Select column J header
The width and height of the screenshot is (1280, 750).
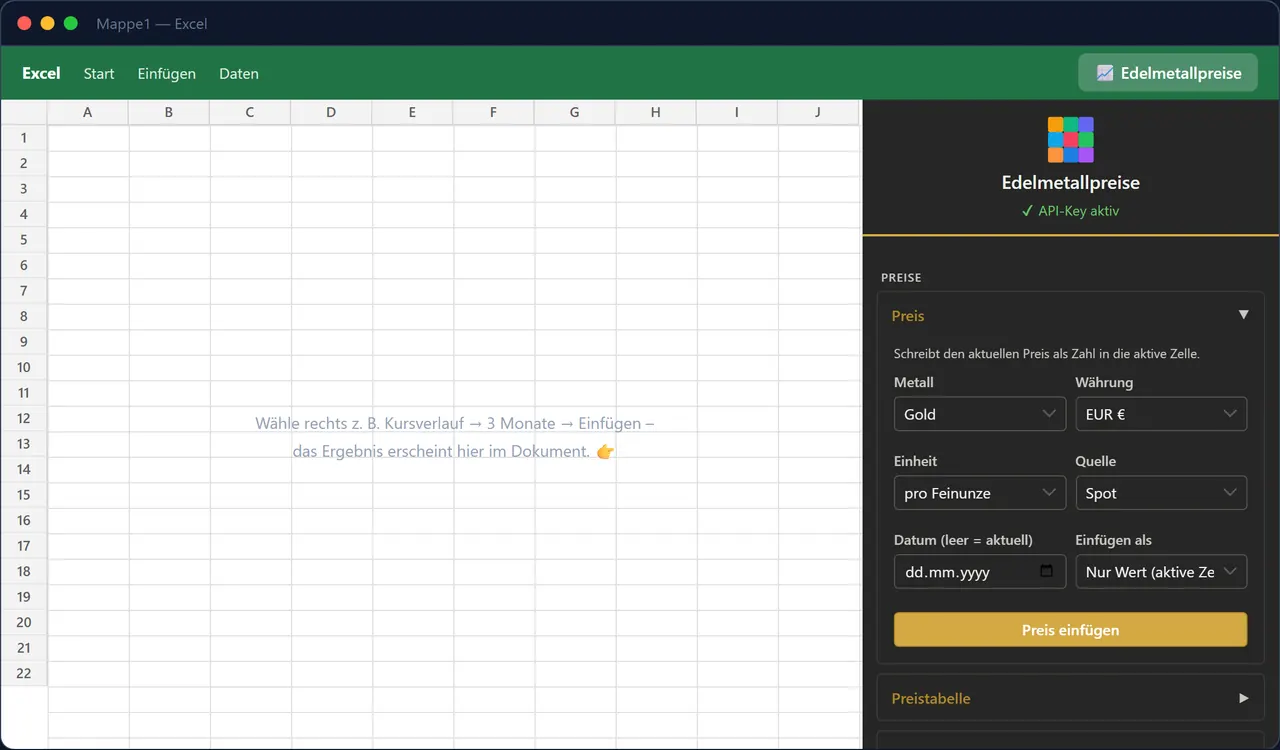click(x=817, y=112)
